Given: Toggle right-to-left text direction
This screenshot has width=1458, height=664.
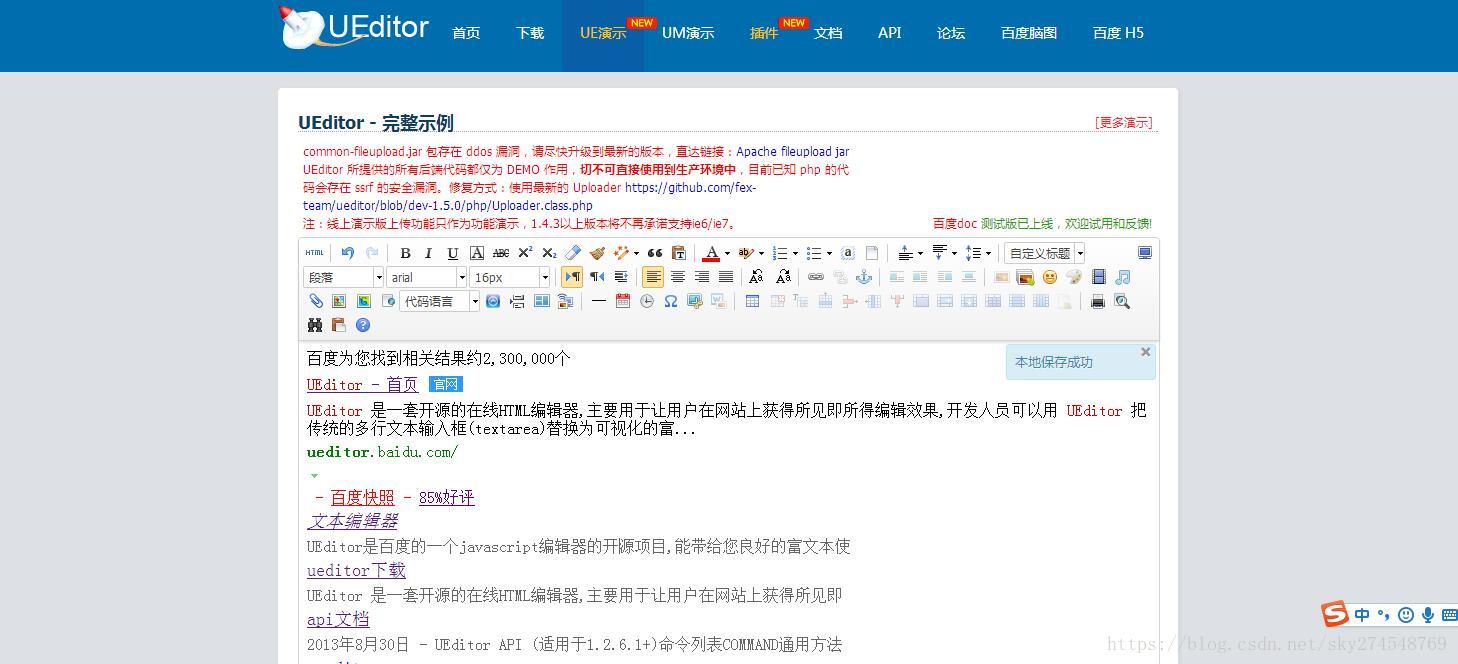Looking at the screenshot, I should tap(597, 277).
